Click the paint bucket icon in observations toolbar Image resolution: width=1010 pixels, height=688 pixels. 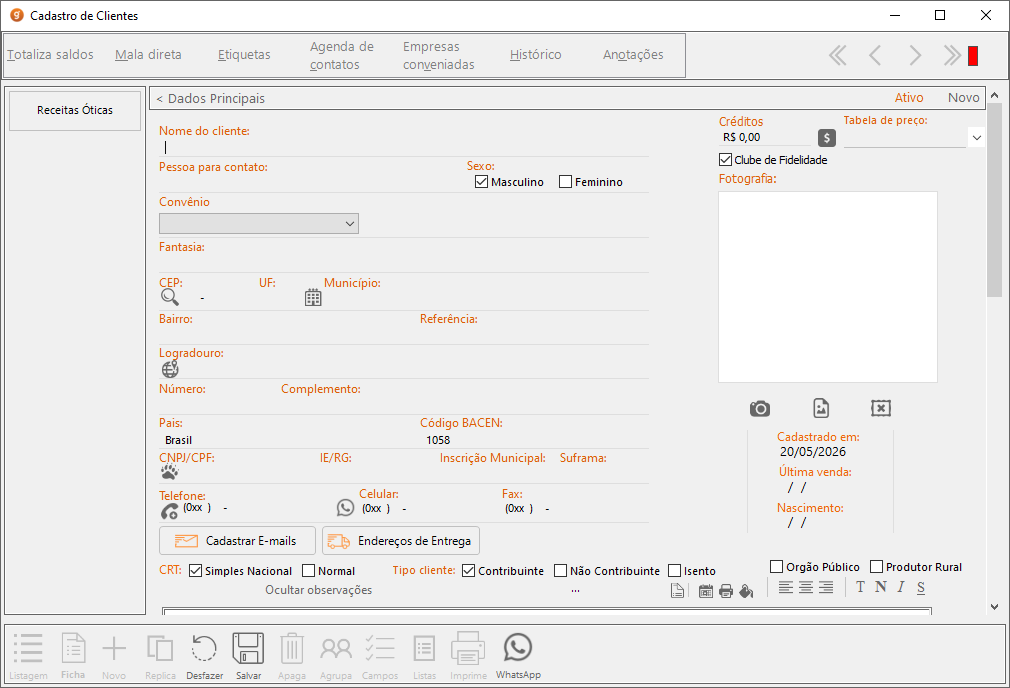pyautogui.click(x=746, y=591)
